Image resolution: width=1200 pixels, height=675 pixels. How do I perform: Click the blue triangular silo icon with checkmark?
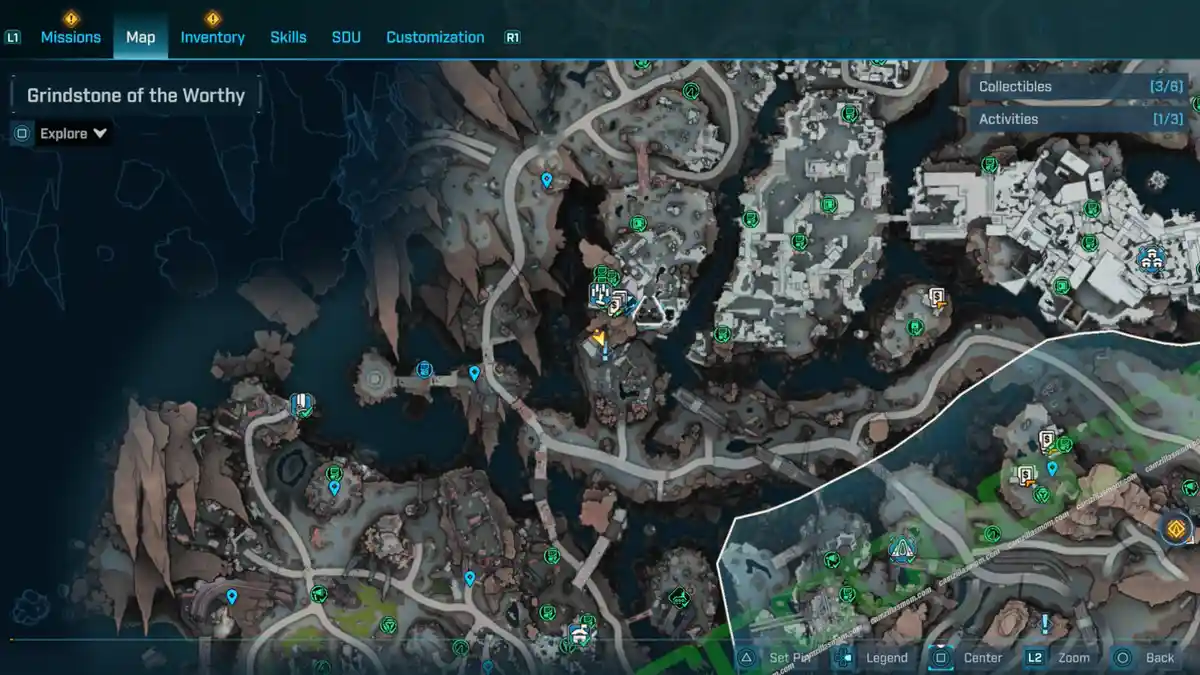pyautogui.click(x=903, y=549)
